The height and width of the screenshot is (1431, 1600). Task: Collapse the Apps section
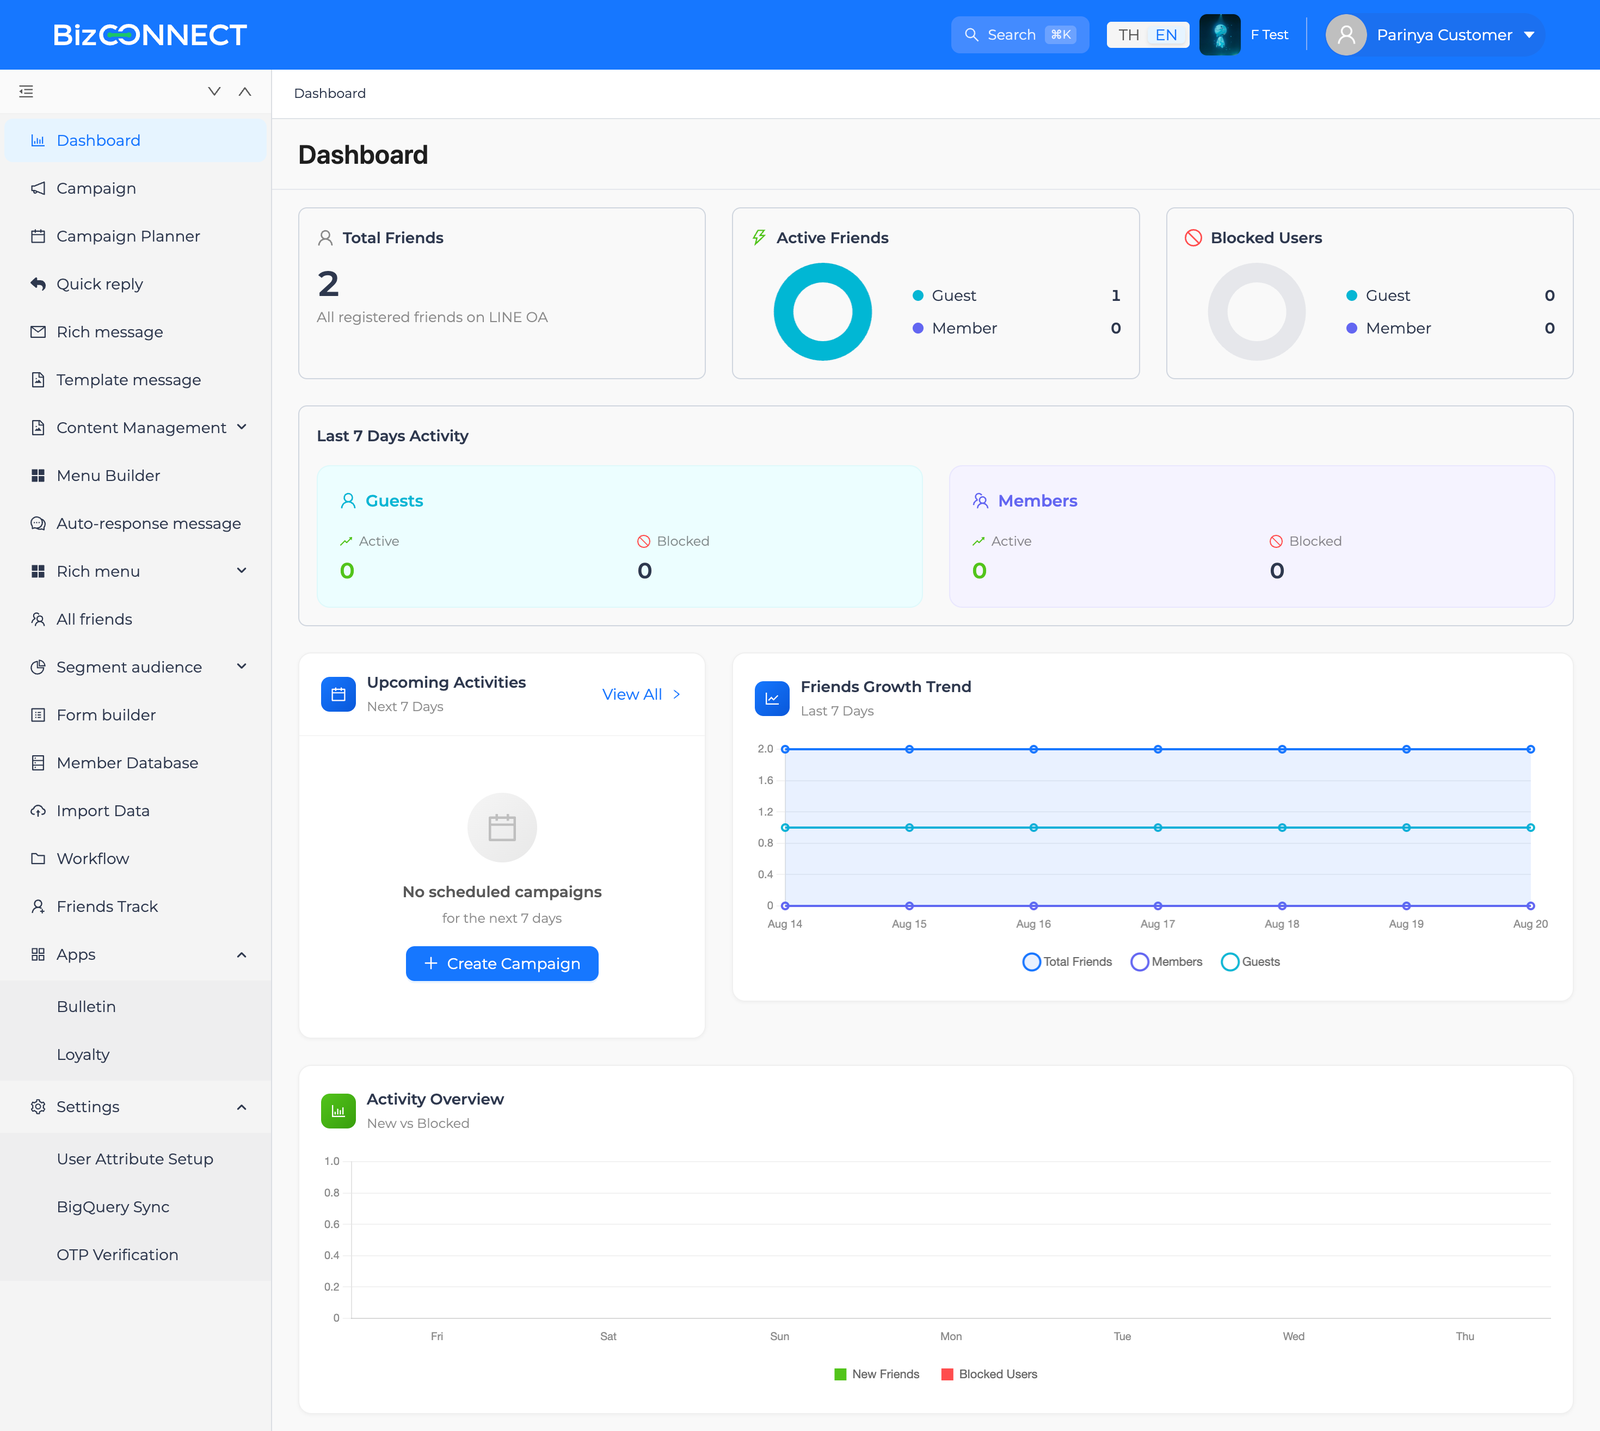pyautogui.click(x=241, y=955)
